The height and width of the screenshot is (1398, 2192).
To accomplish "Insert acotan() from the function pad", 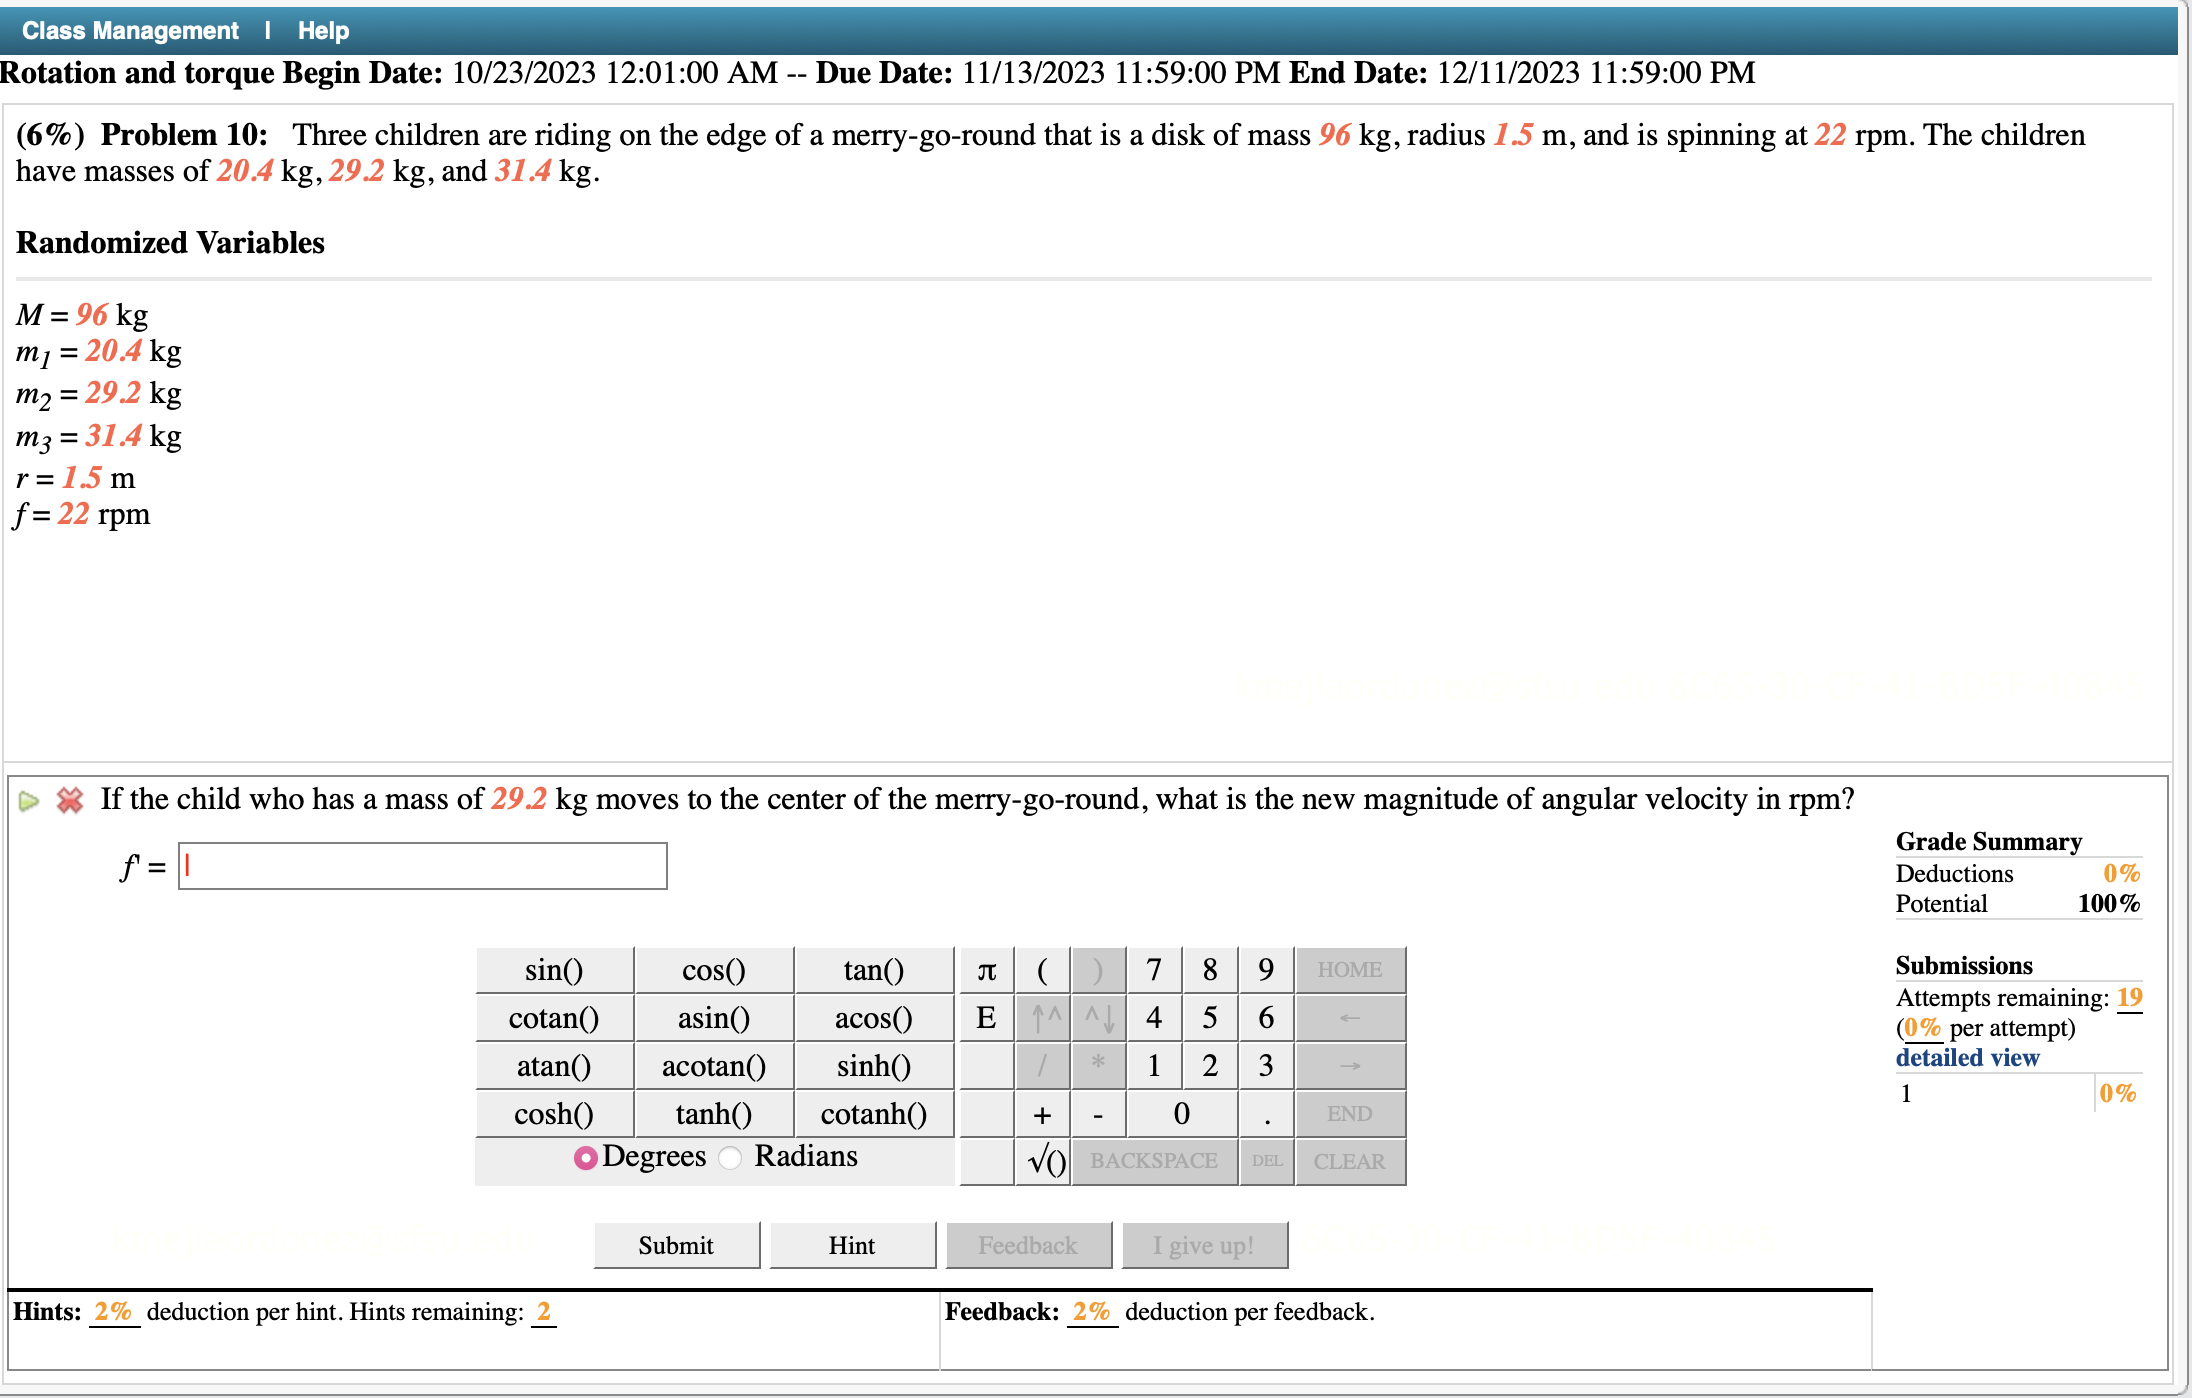I will tap(713, 1065).
